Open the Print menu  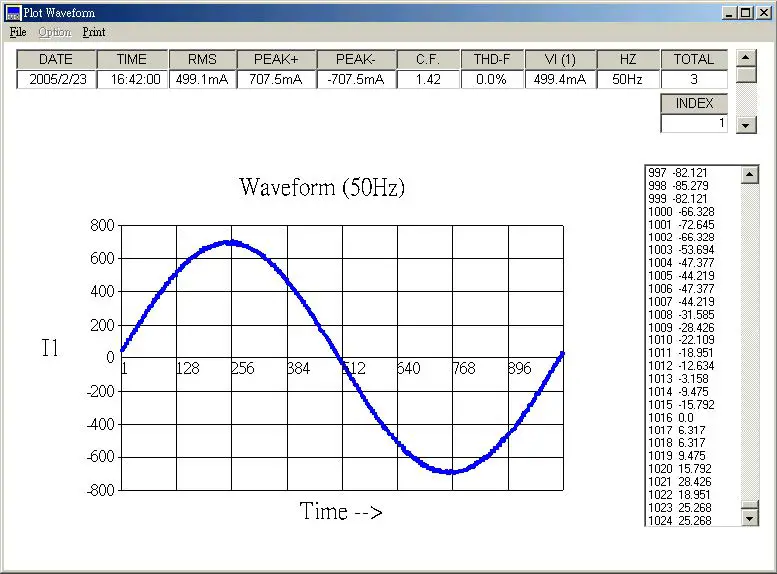(x=94, y=32)
